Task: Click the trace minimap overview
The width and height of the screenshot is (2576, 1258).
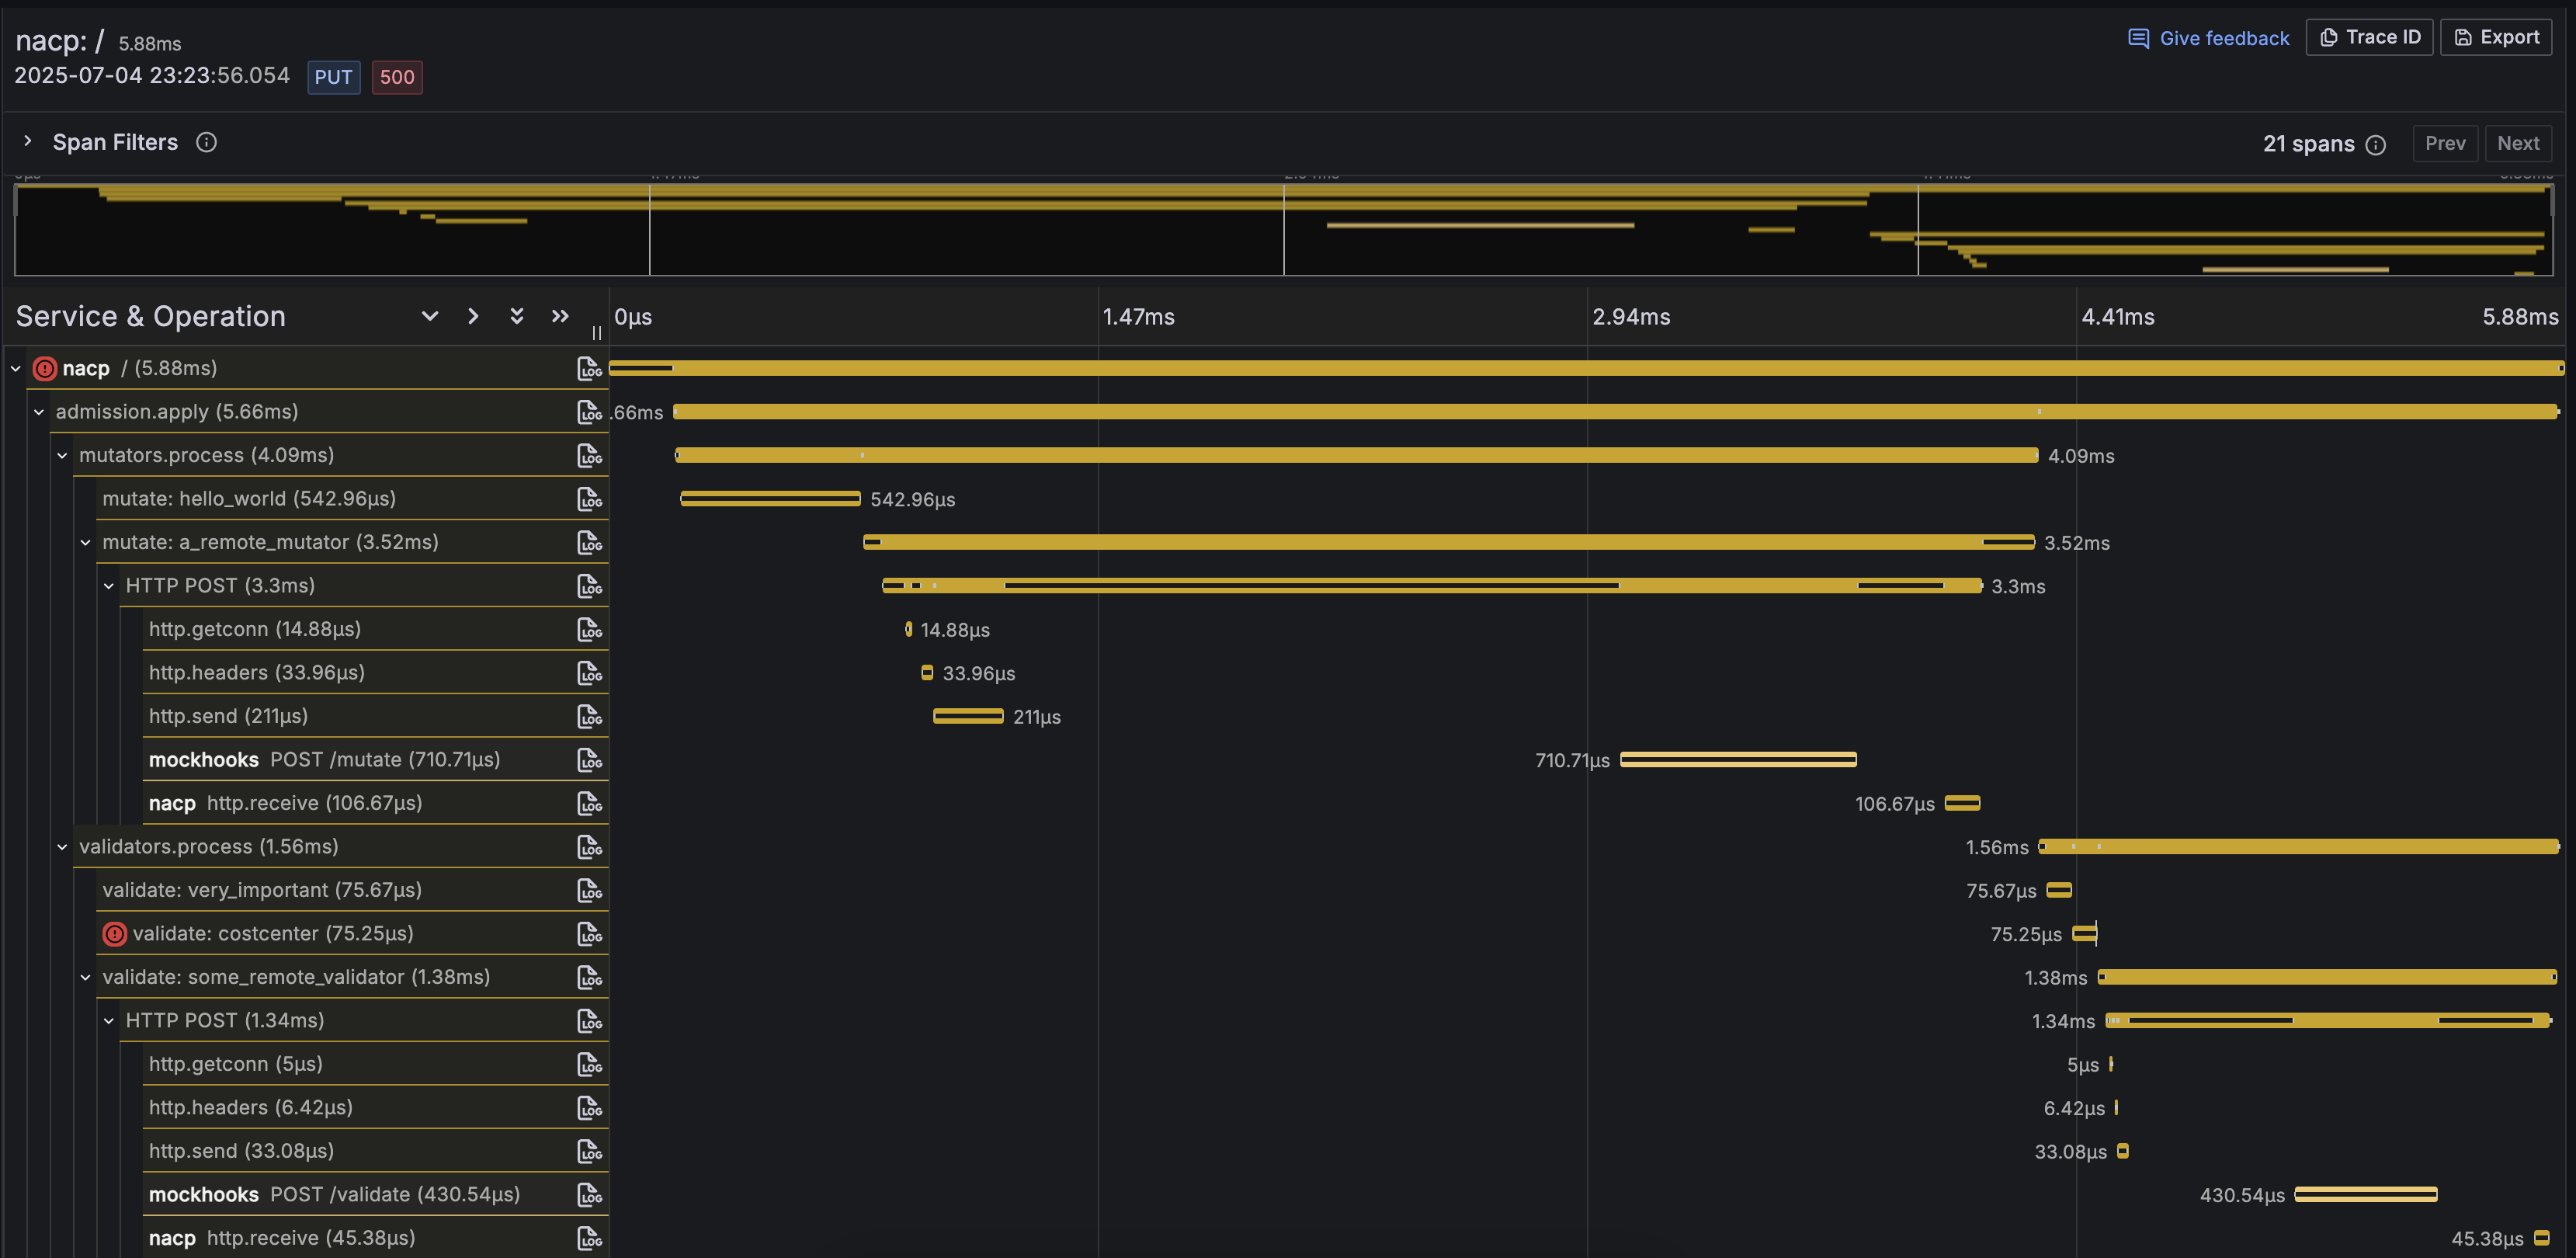Action: [1284, 229]
